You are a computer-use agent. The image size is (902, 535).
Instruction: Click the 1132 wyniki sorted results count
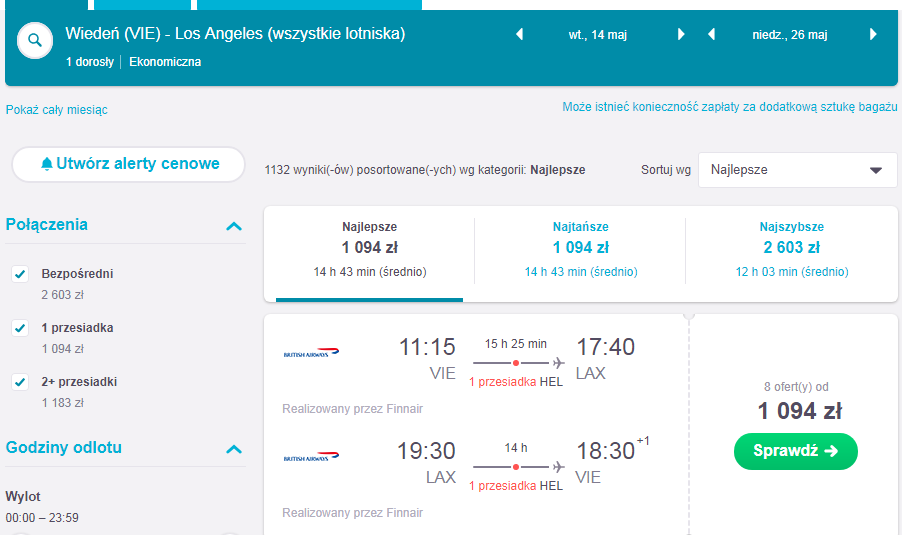pyautogui.click(x=425, y=170)
